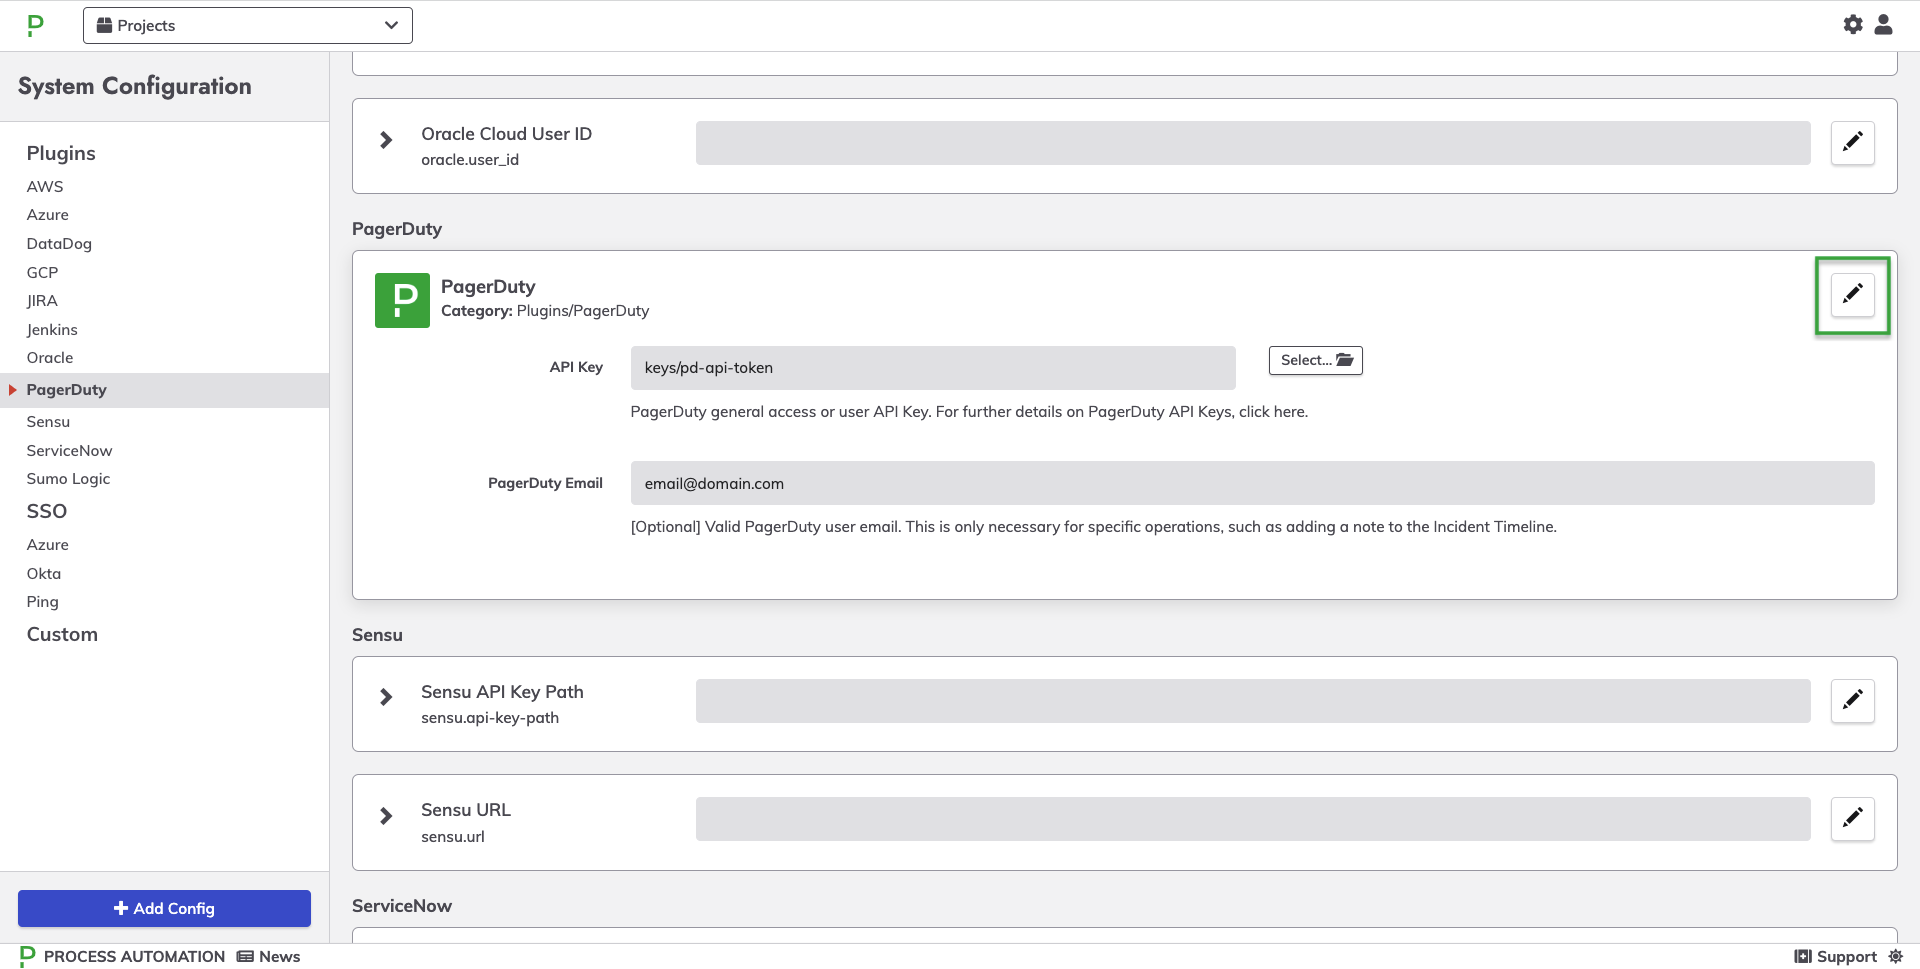This screenshot has width=1920, height=969.
Task: Select JIRA plugin category
Action: click(x=42, y=301)
